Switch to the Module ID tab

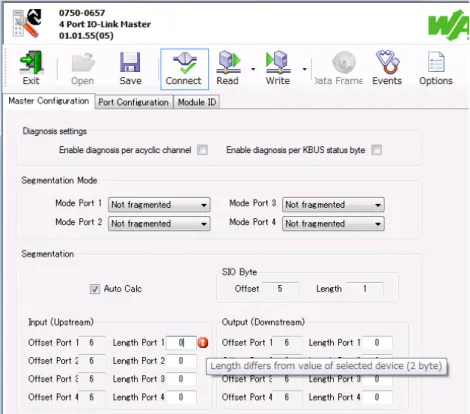tap(197, 102)
